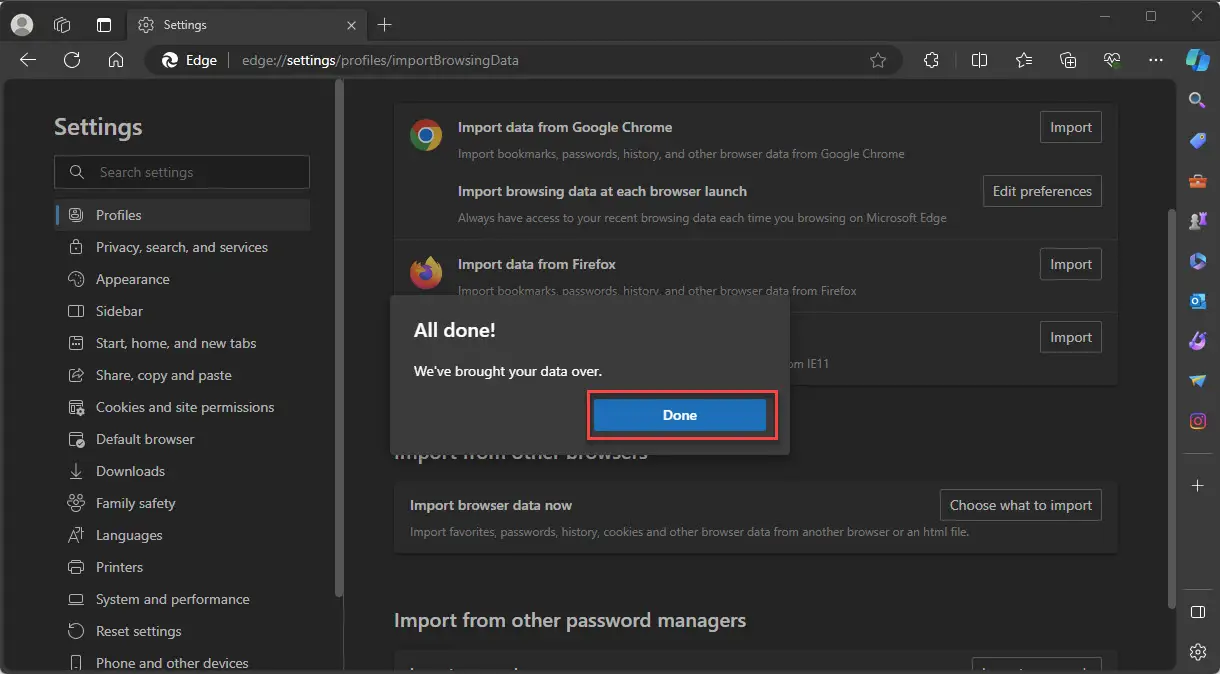Go back with the back arrow
The image size is (1220, 674).
pos(28,60)
